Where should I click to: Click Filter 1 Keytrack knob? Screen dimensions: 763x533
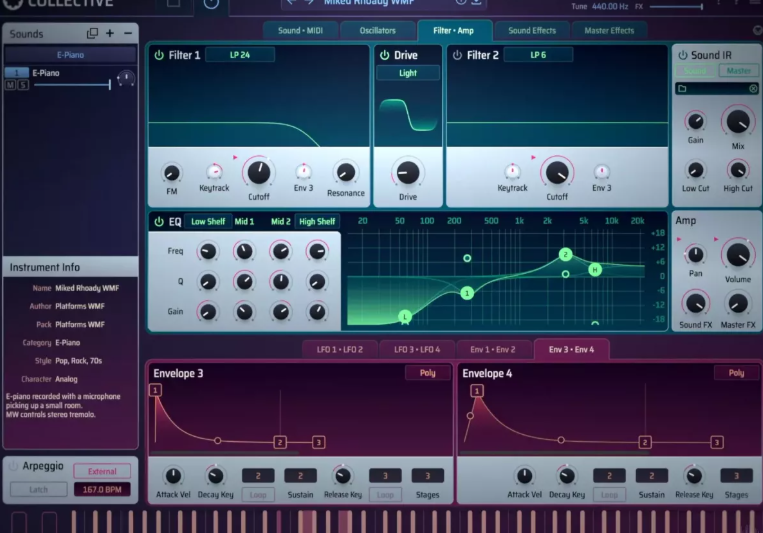(214, 171)
